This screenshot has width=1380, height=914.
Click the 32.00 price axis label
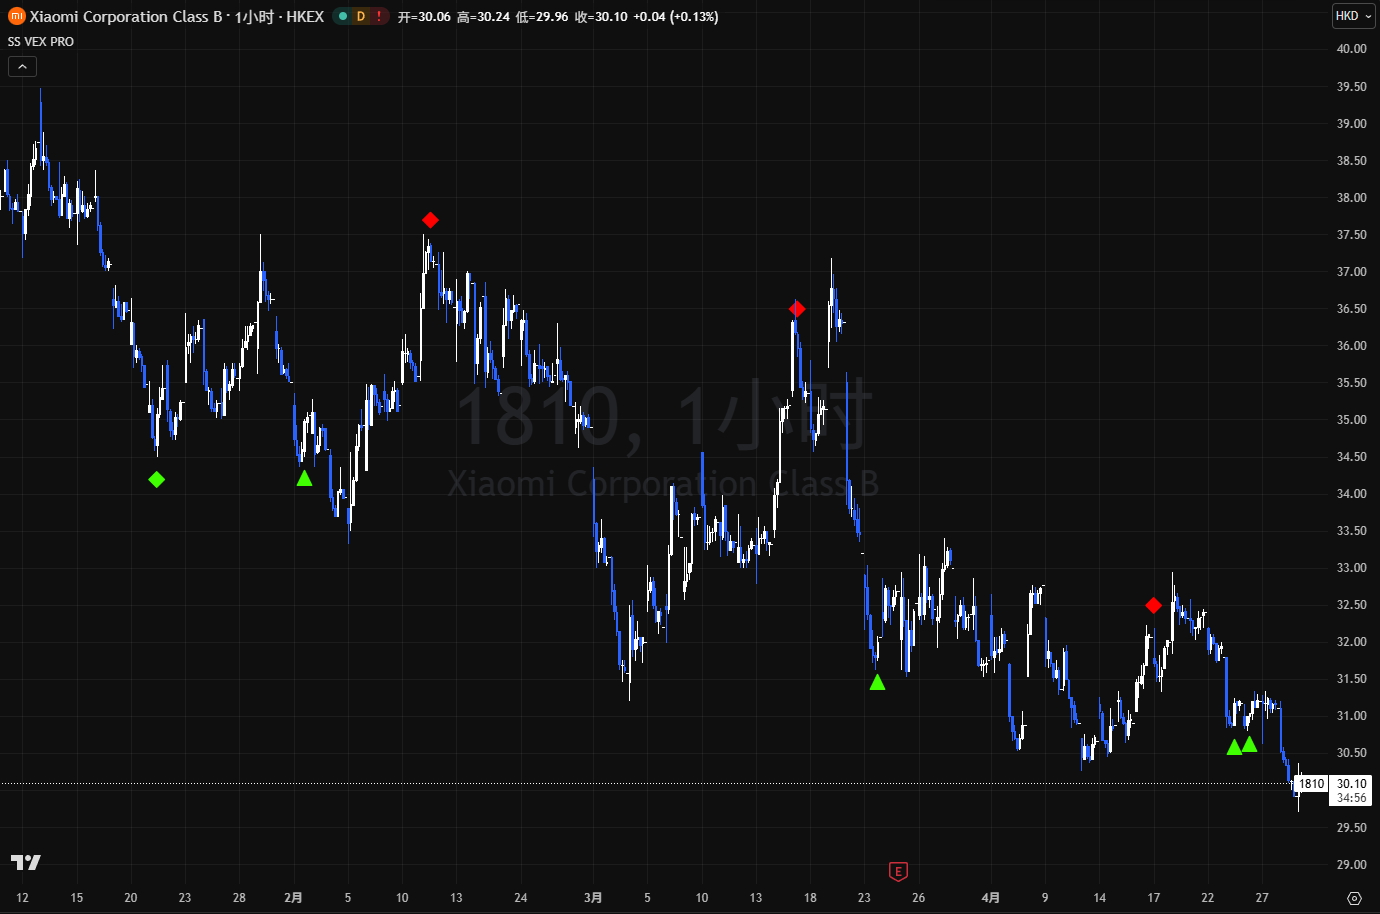(1351, 642)
